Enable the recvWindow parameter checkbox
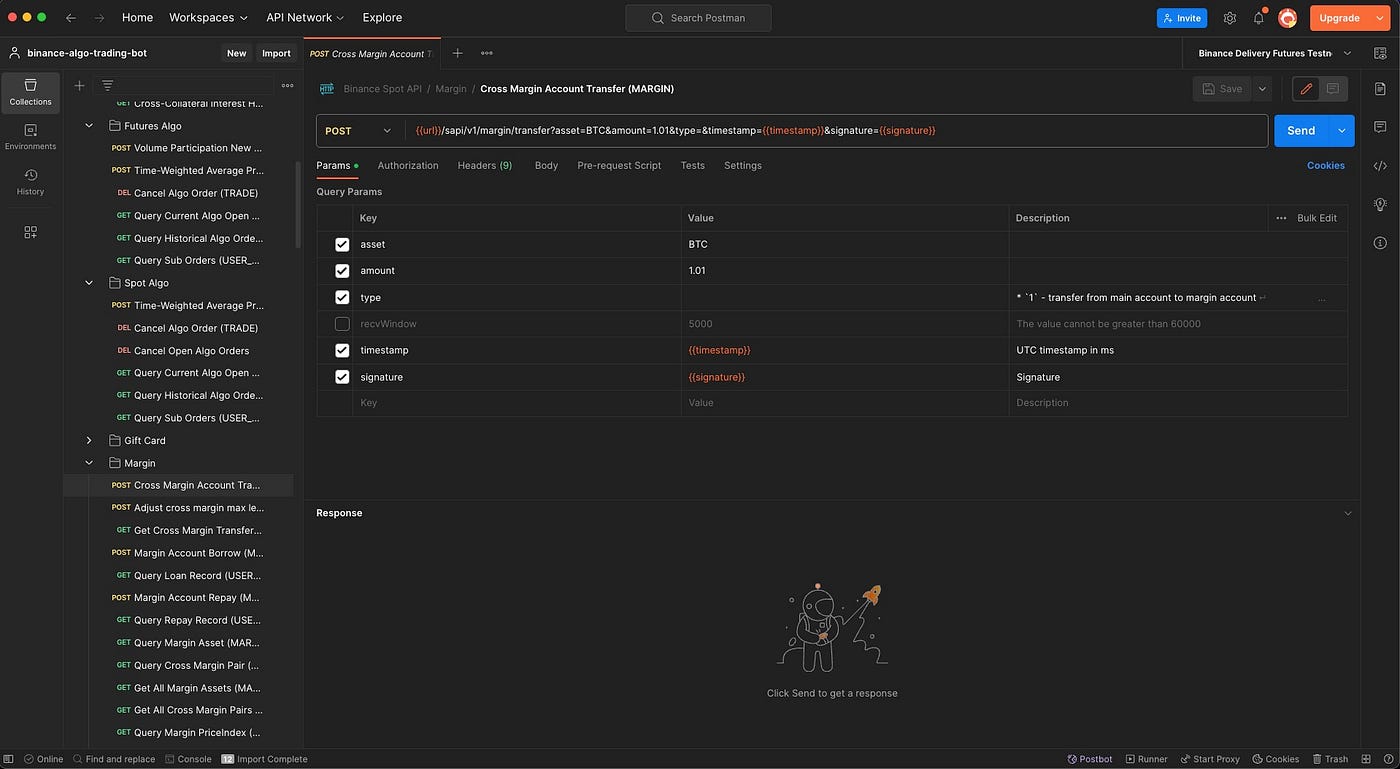Viewport: 1400px width, 769px height. pyautogui.click(x=342, y=324)
